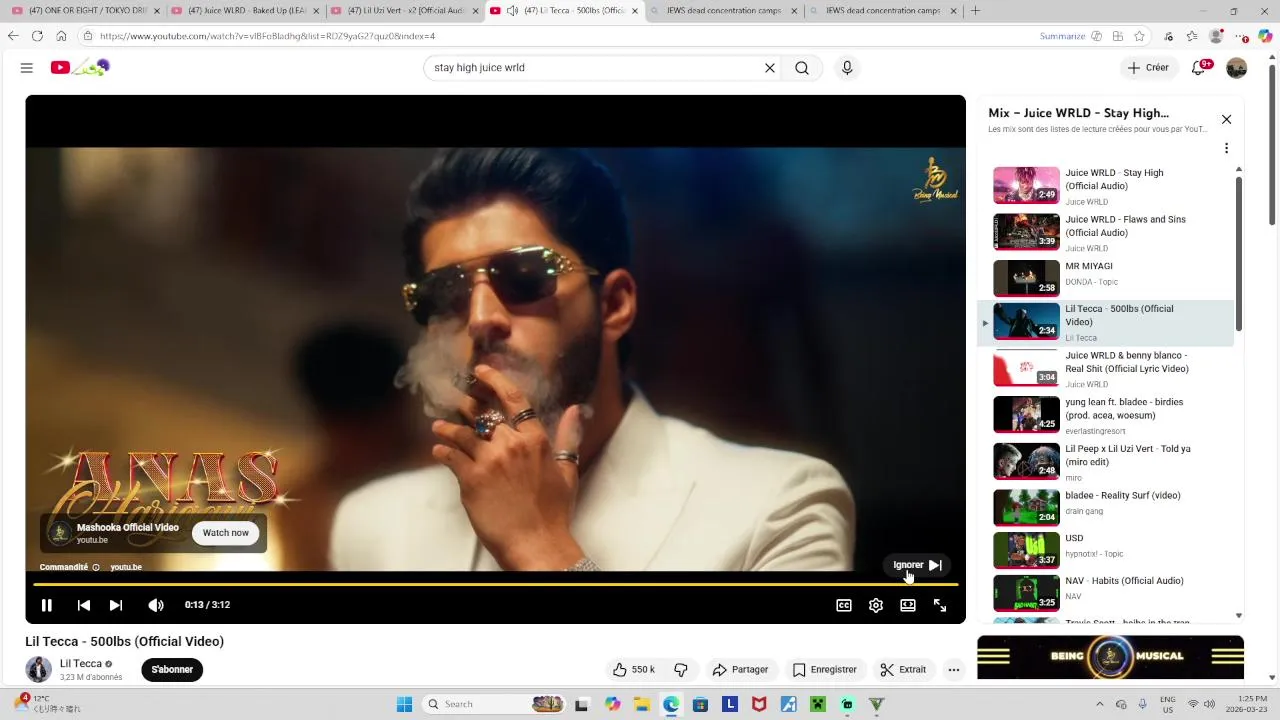Run the search with the magnifier button

[x=802, y=68]
